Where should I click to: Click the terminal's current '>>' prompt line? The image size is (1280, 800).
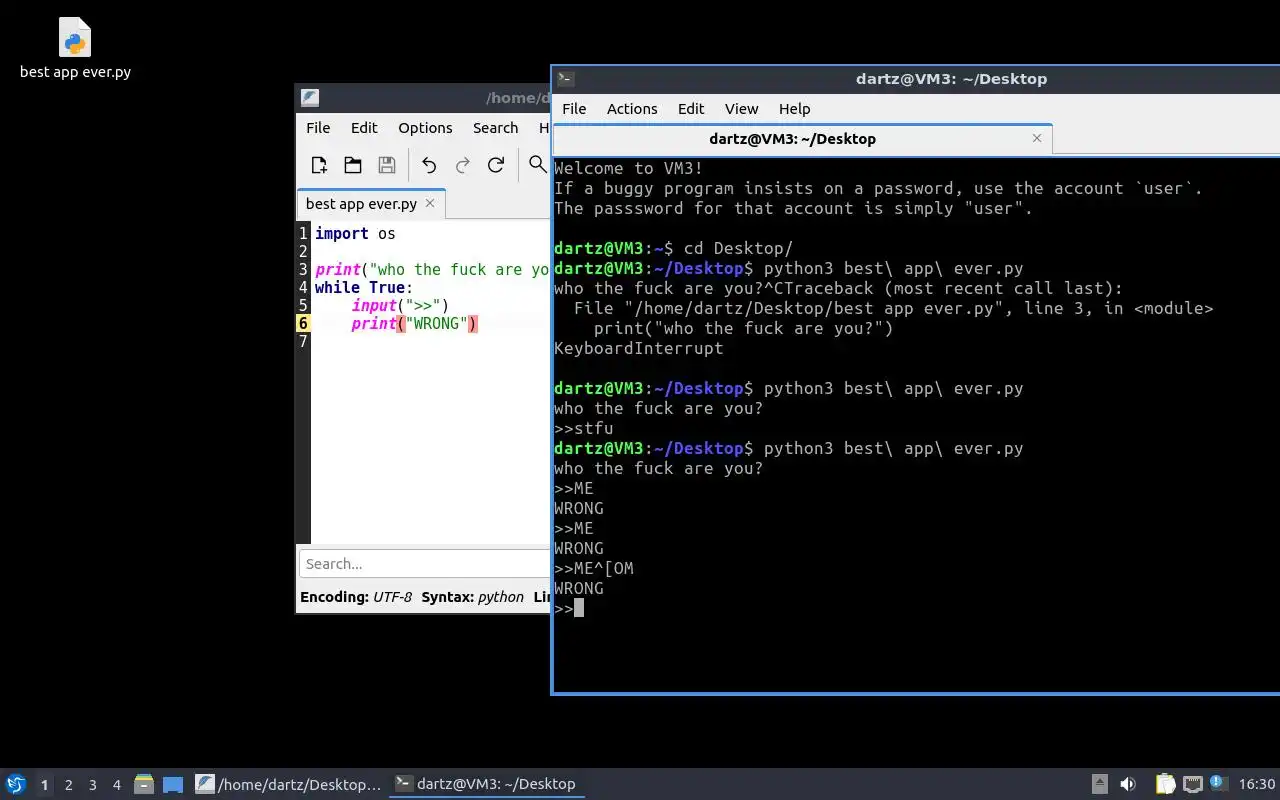569,608
